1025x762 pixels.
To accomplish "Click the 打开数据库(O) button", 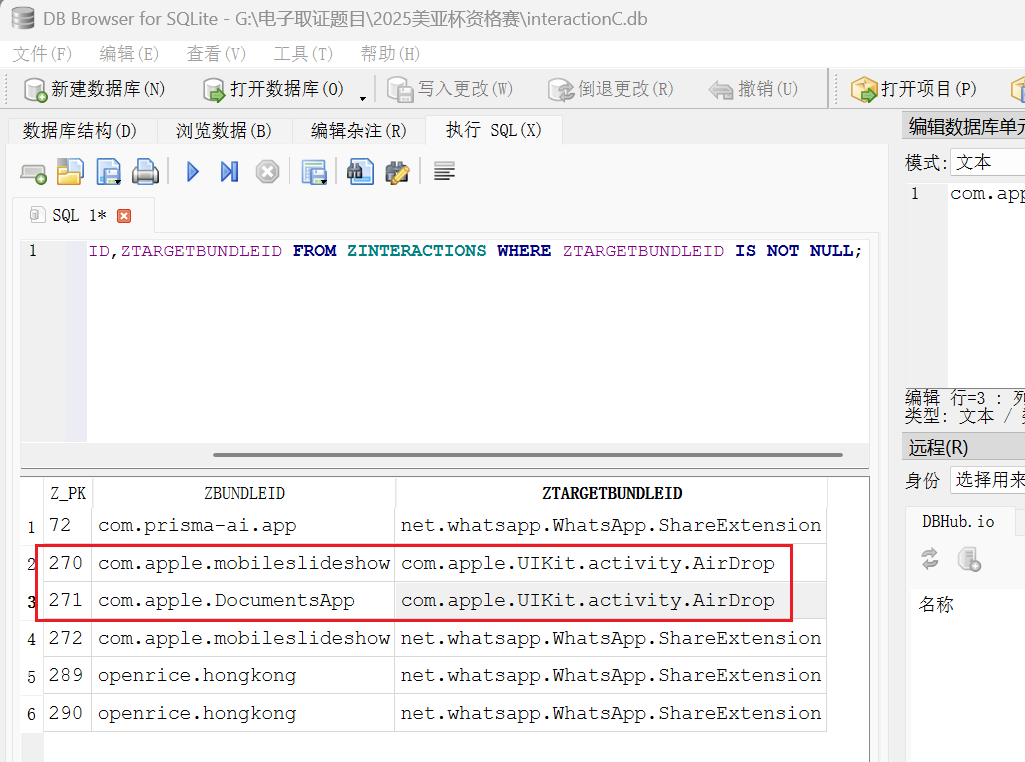I will pos(275,89).
